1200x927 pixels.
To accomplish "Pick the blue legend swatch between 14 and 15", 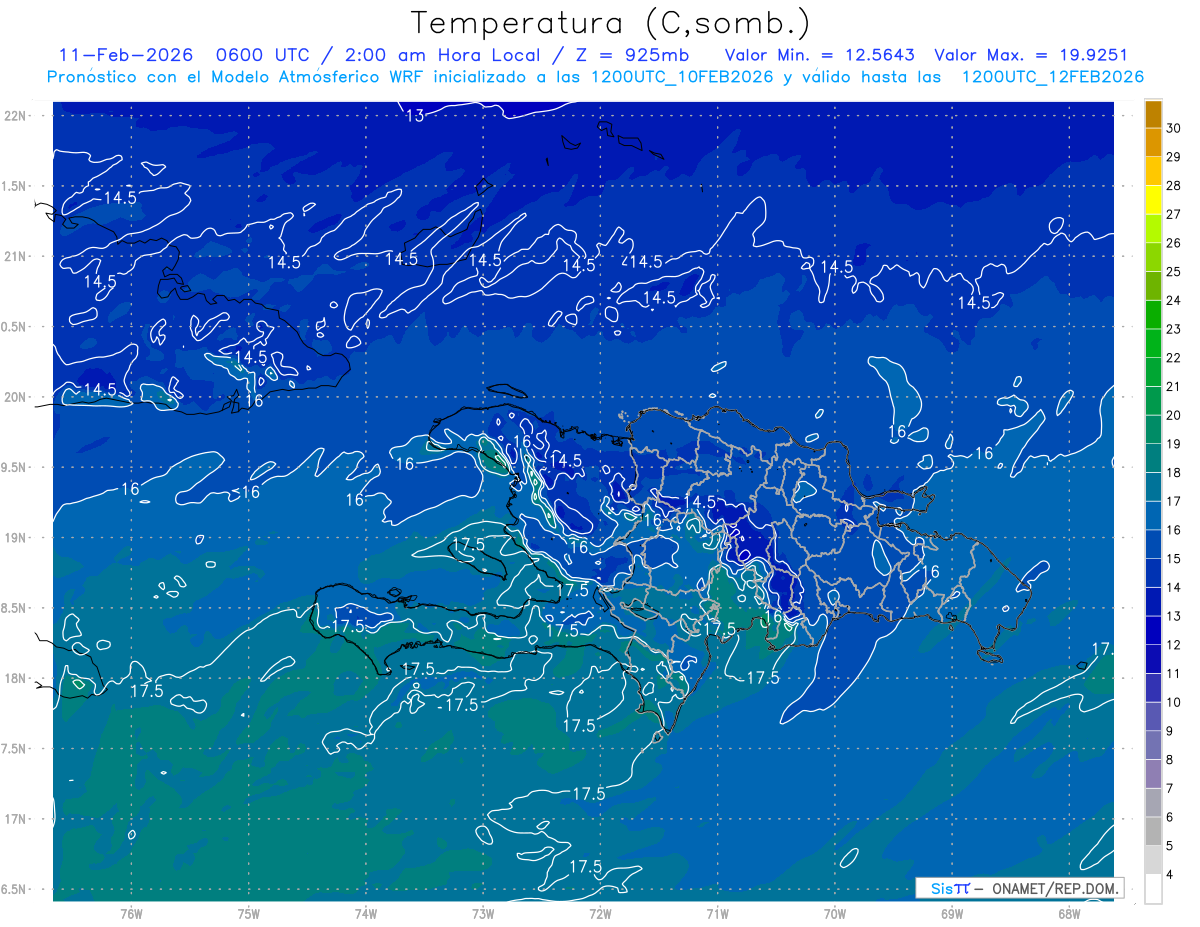I will 1153,573.
